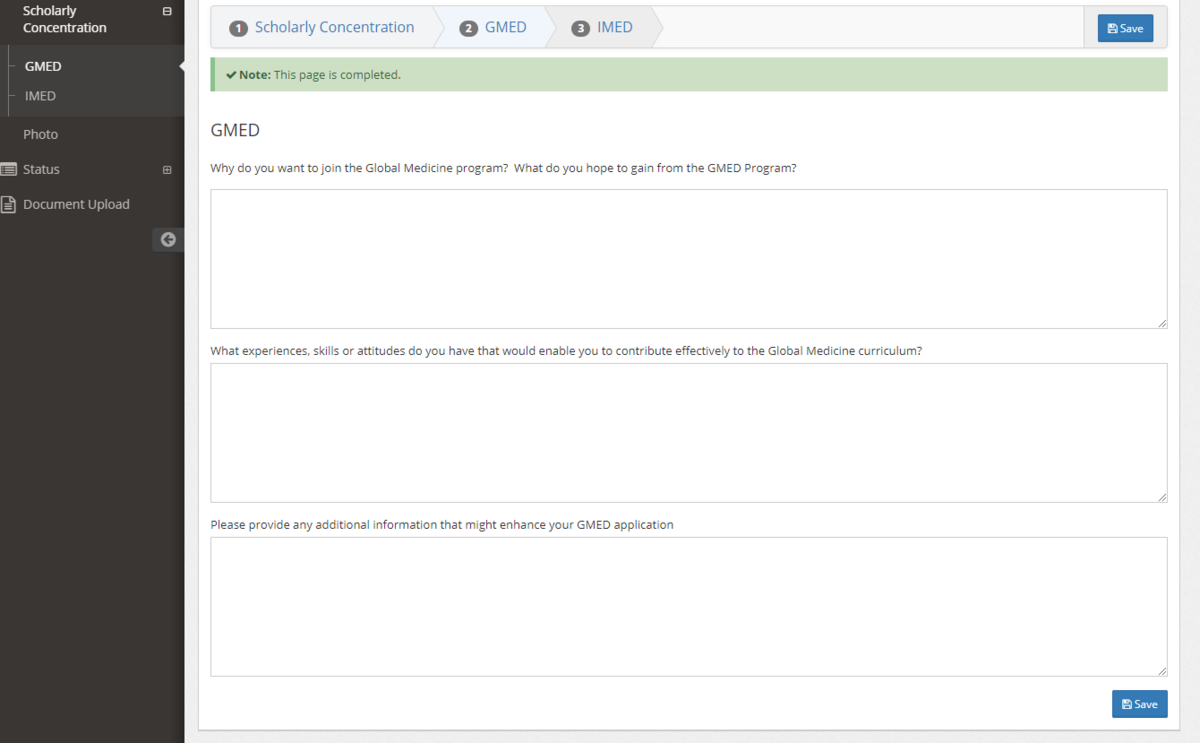The image size is (1200, 743).
Task: Click the step 2 number badge
Action: (468, 28)
